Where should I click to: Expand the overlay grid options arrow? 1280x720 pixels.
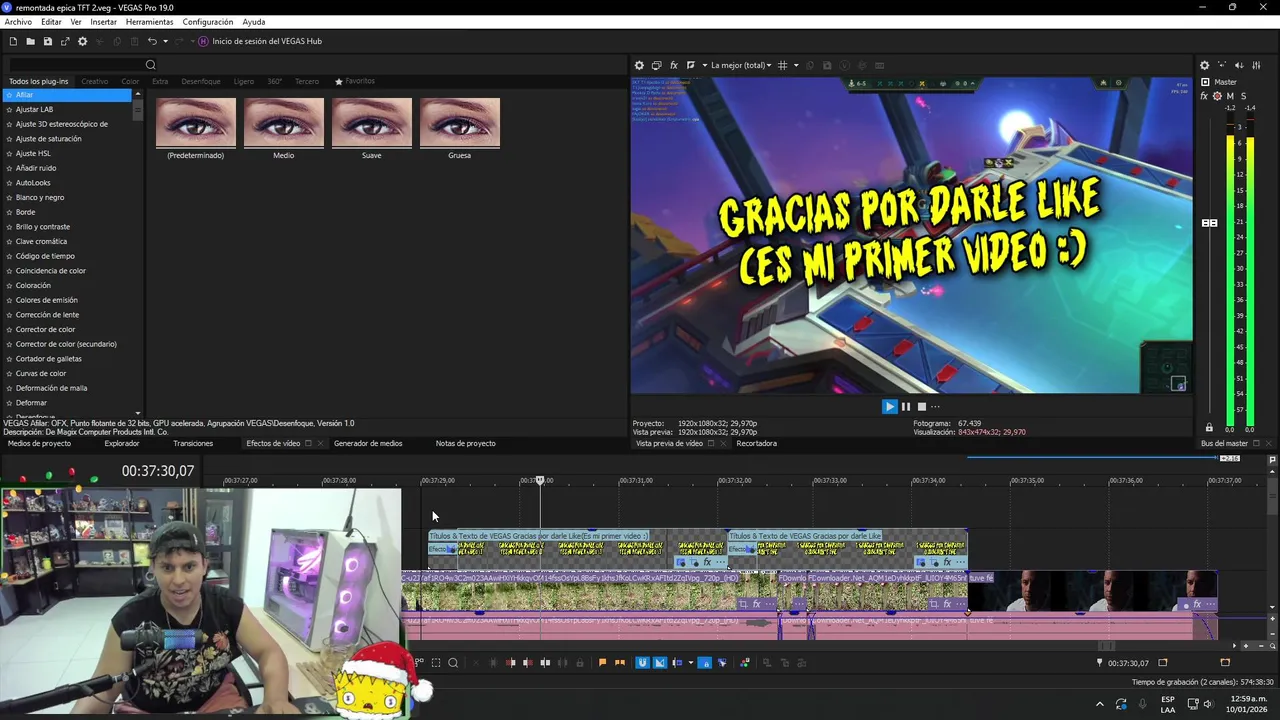click(796, 65)
